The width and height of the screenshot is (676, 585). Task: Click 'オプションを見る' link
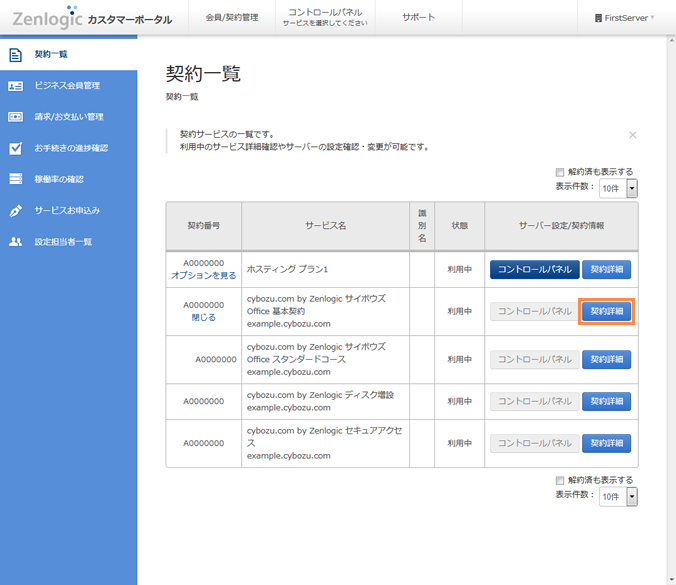click(x=203, y=275)
